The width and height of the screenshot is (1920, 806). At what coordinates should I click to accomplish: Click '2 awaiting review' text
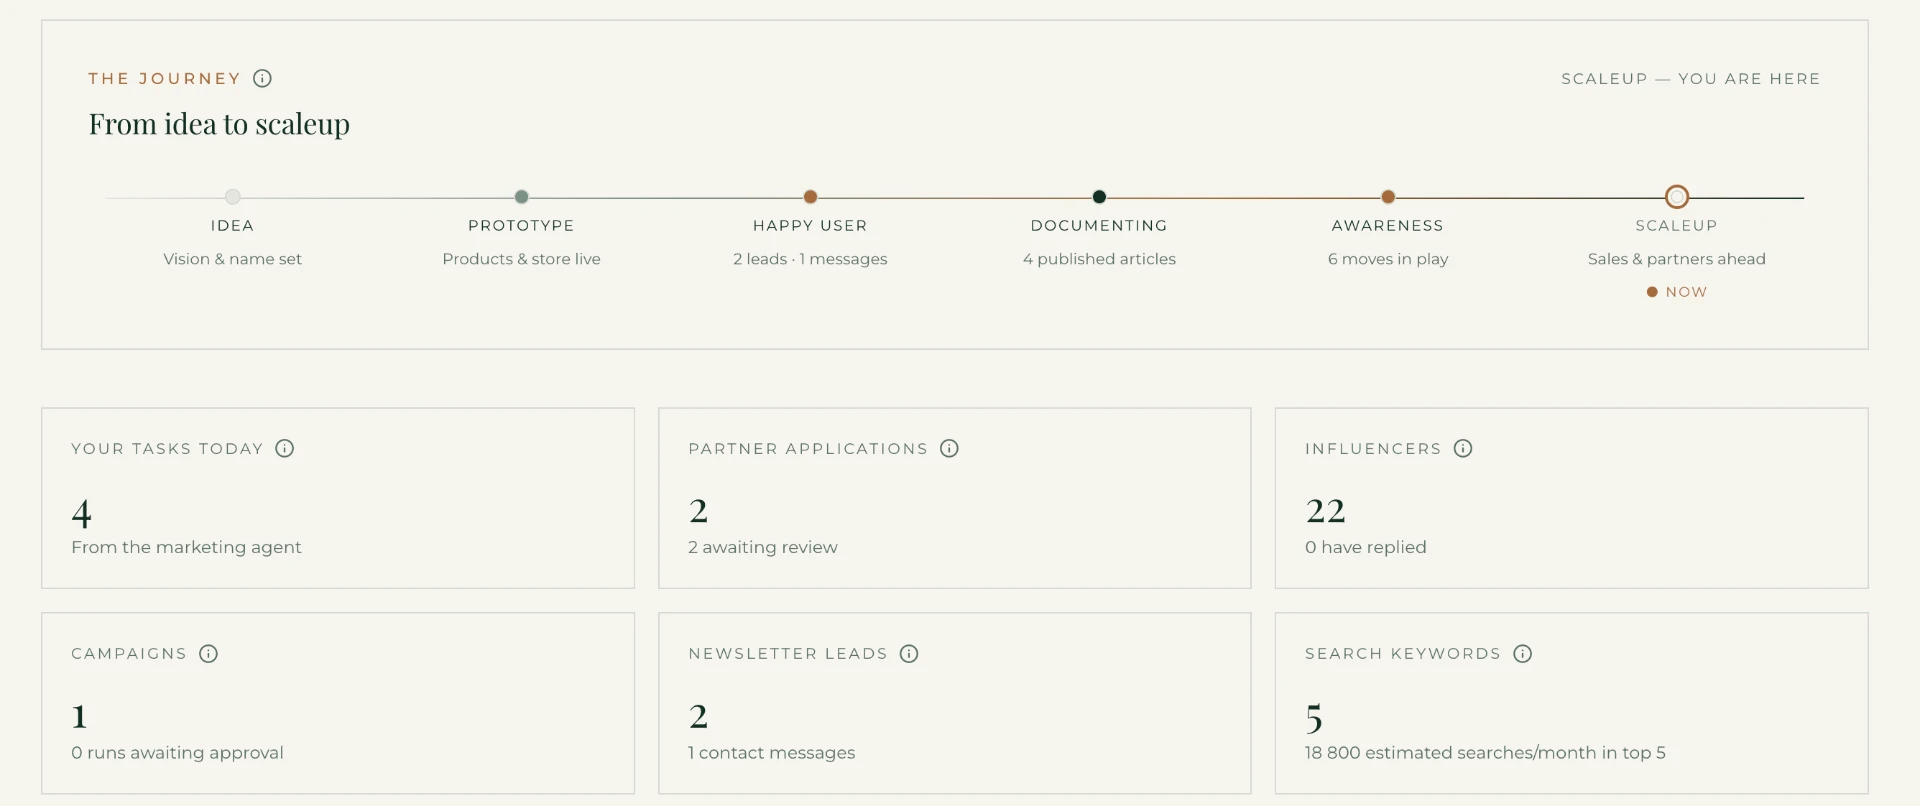click(x=763, y=547)
